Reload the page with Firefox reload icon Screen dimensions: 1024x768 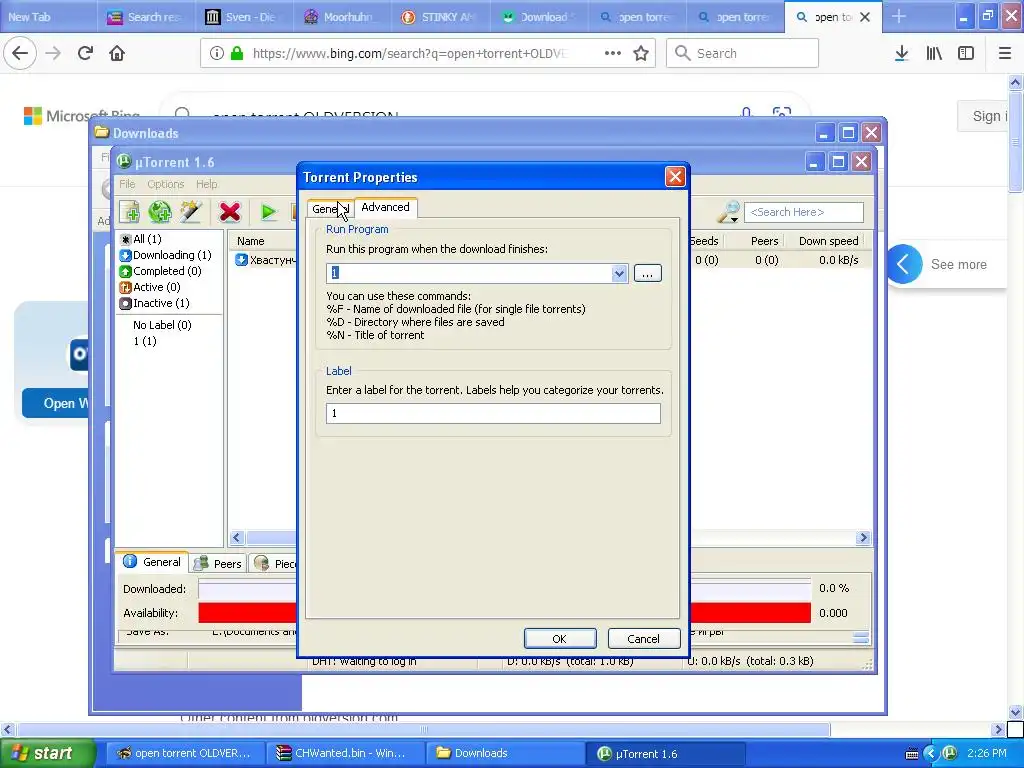click(x=85, y=53)
